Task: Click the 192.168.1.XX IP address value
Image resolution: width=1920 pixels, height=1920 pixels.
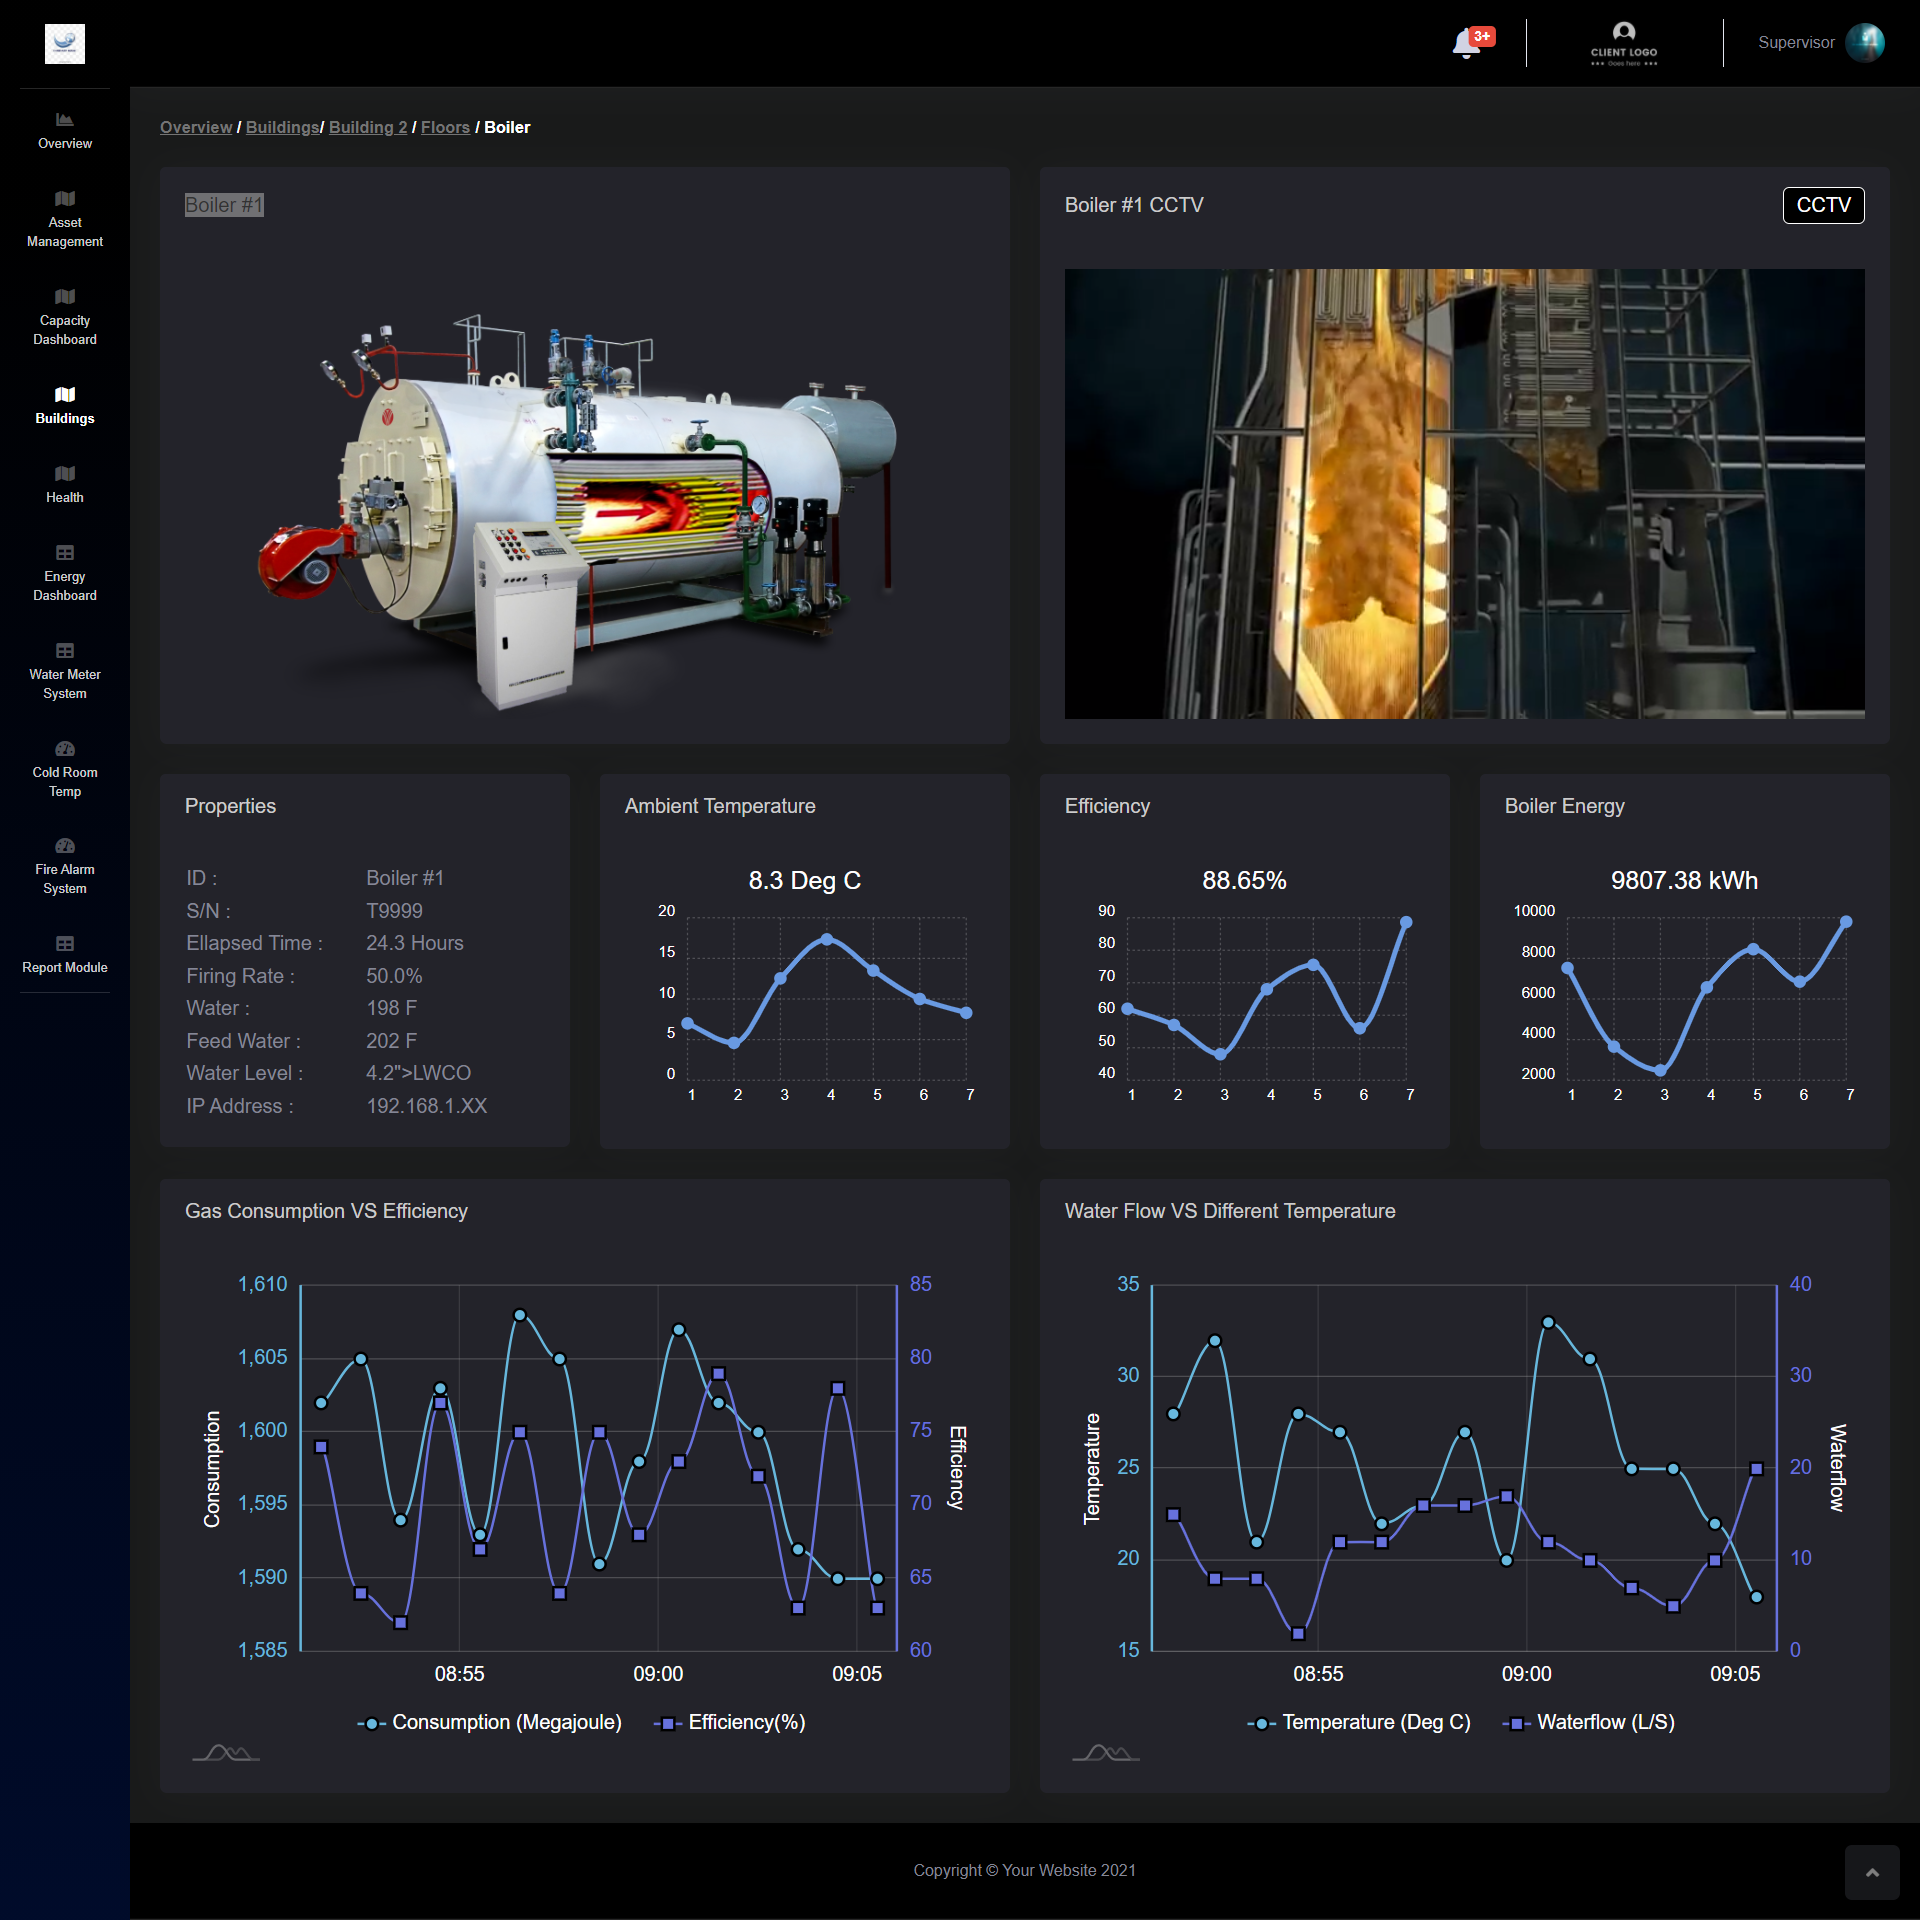Action: (x=427, y=1106)
